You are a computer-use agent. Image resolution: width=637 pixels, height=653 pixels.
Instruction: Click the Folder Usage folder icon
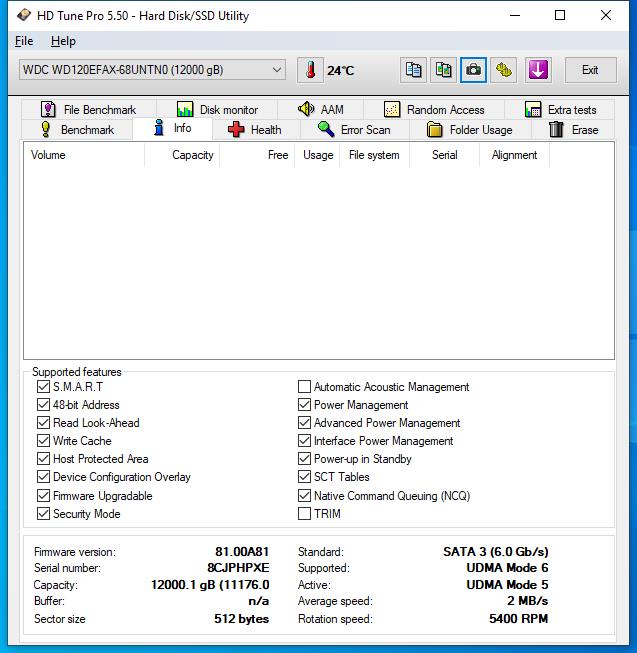tap(435, 129)
